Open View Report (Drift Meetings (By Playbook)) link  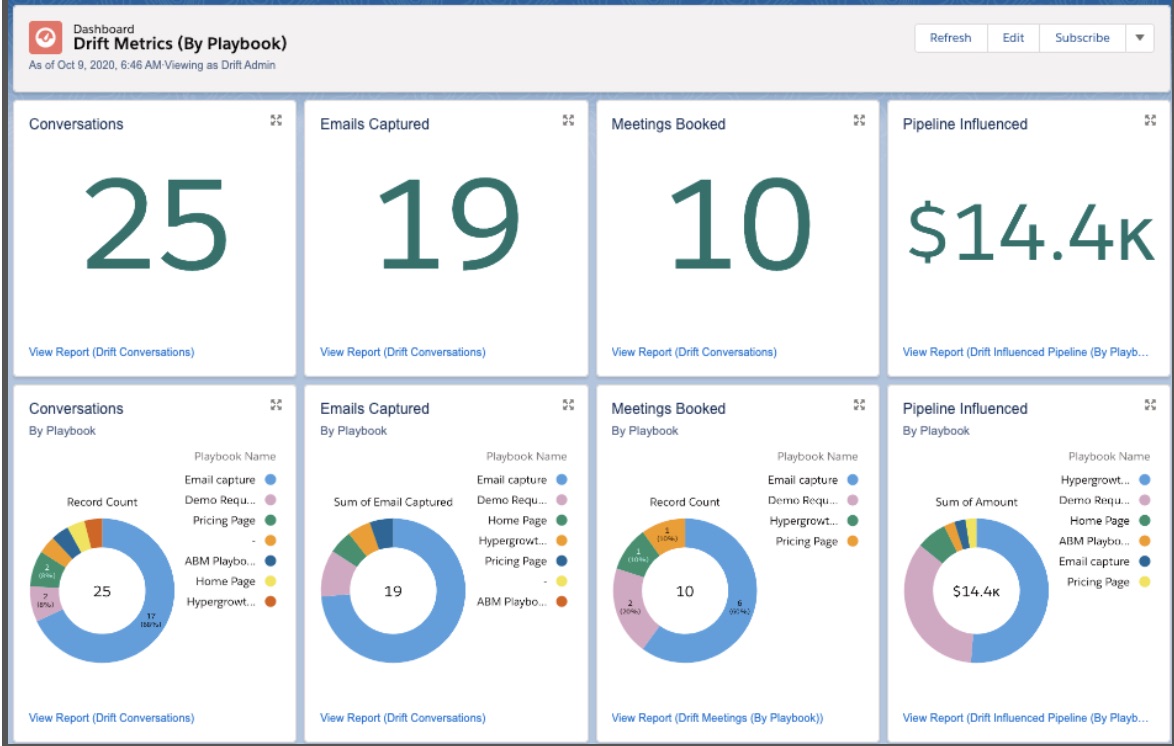[717, 718]
